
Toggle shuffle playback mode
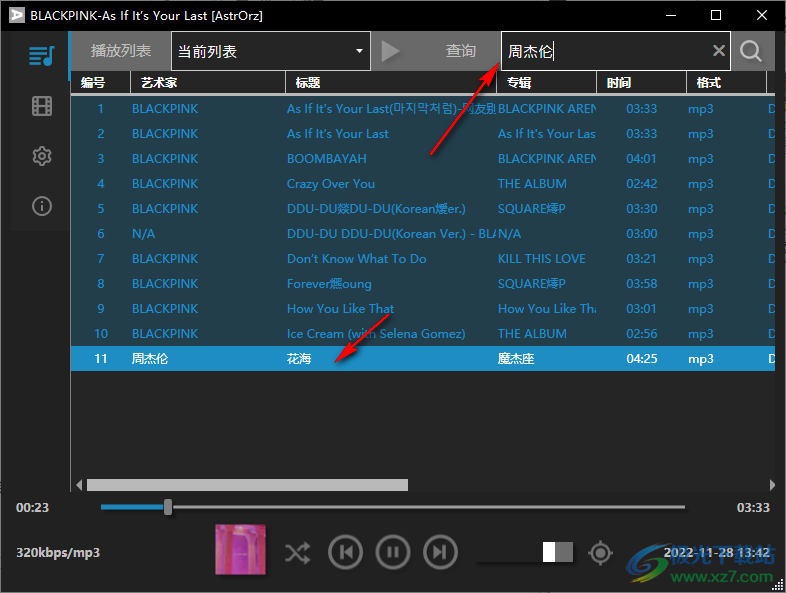coord(298,553)
